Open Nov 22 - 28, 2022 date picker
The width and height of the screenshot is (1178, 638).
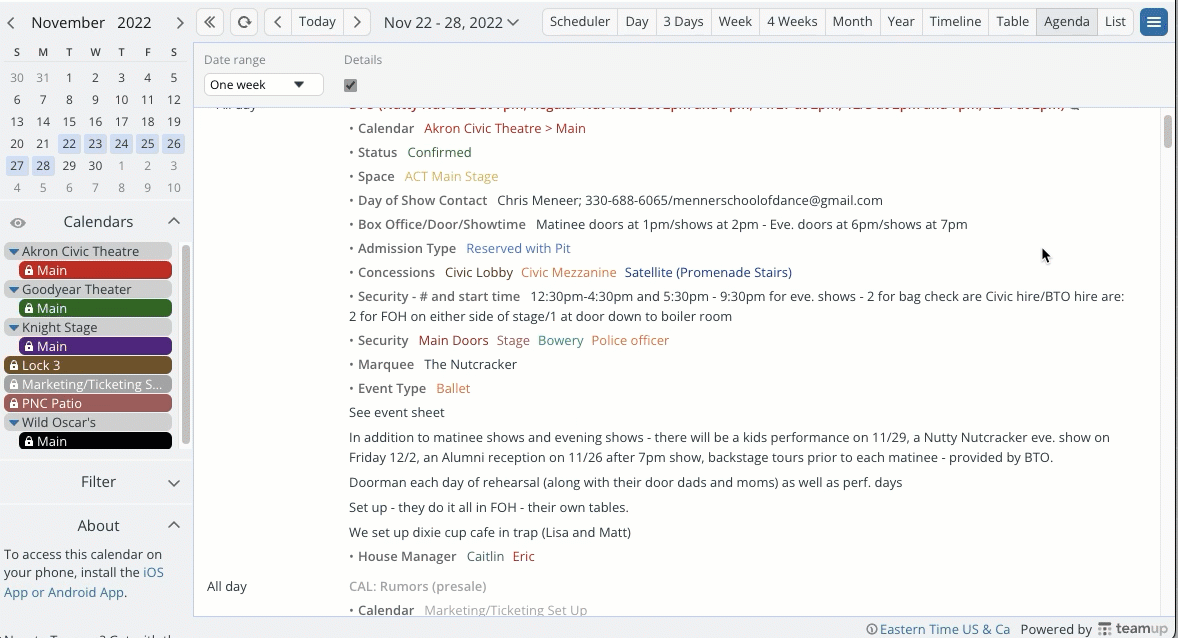tap(451, 23)
